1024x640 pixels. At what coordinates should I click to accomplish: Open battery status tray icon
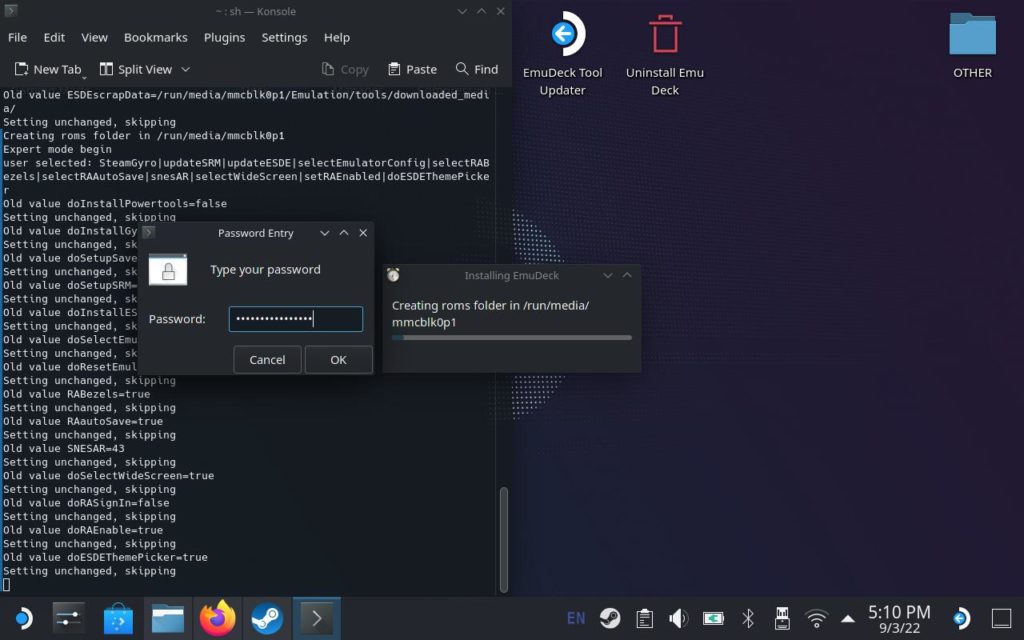pos(713,618)
